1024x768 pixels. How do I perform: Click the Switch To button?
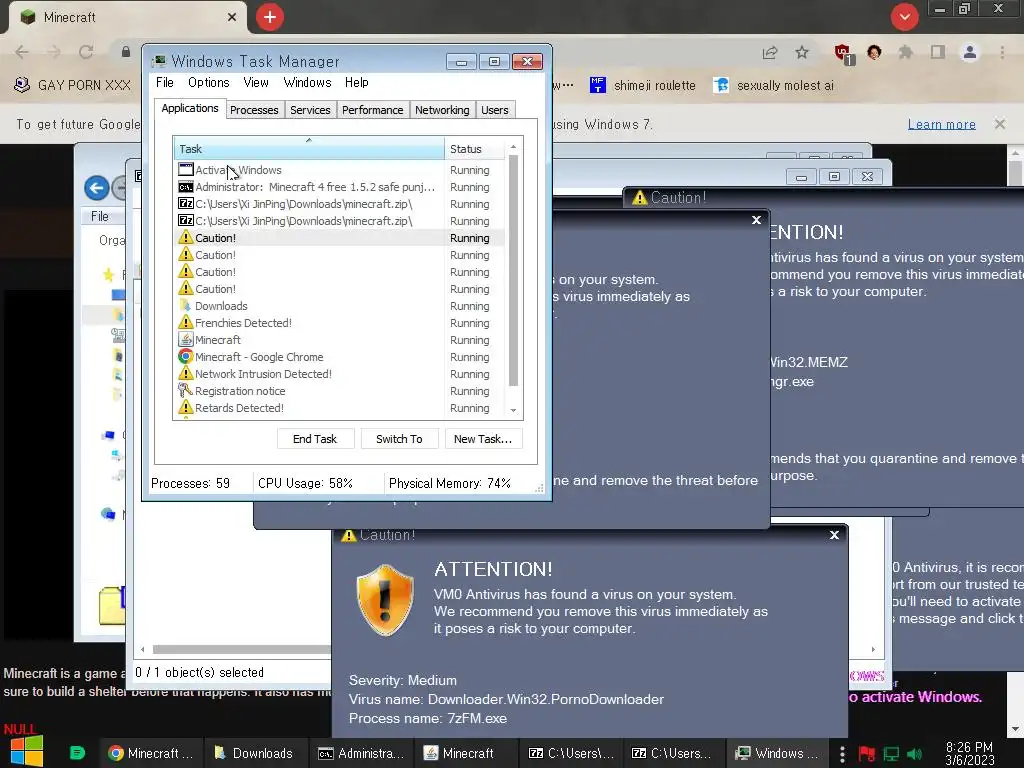point(399,439)
